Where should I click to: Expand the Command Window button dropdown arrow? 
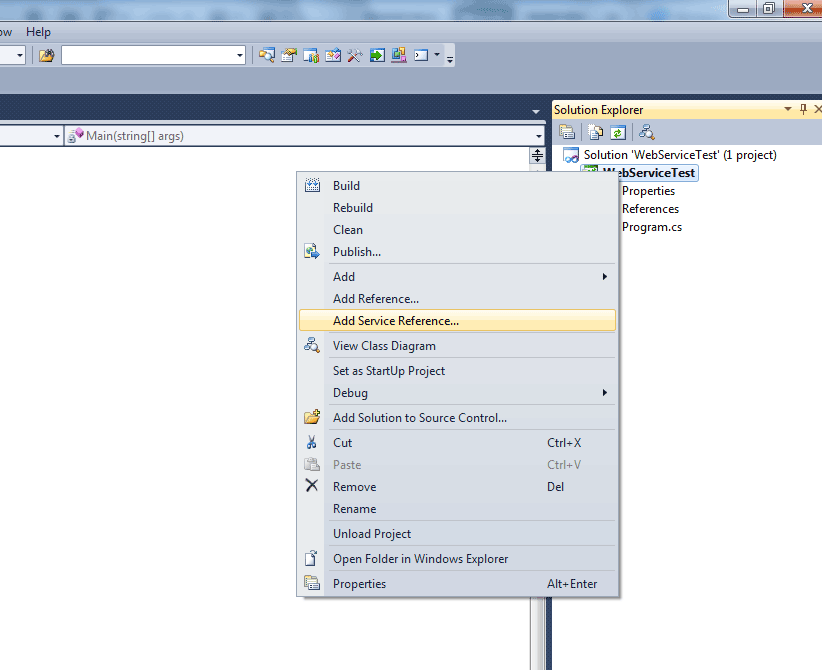click(437, 55)
